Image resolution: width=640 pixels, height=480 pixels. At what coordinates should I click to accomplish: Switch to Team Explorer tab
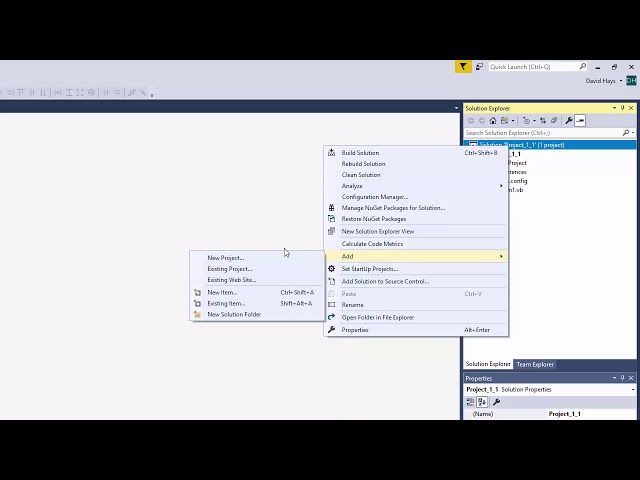[x=535, y=364]
